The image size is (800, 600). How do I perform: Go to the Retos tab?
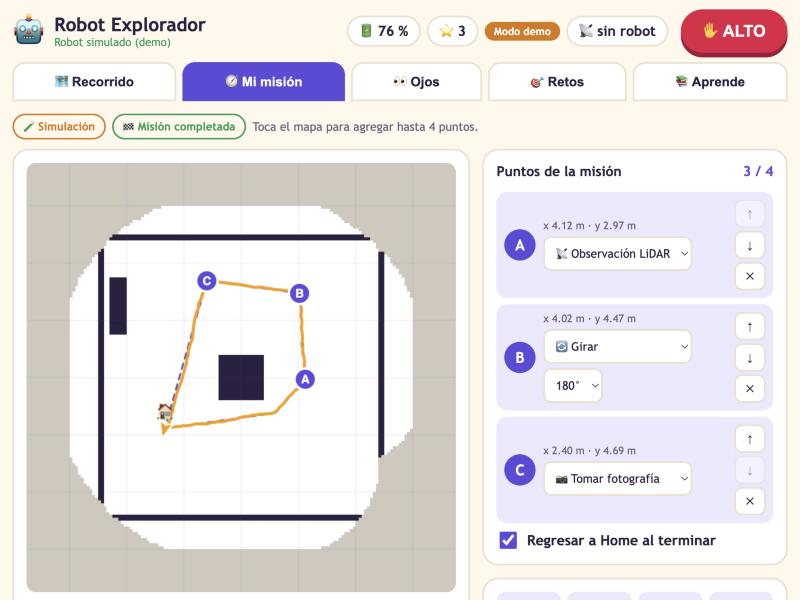(557, 82)
